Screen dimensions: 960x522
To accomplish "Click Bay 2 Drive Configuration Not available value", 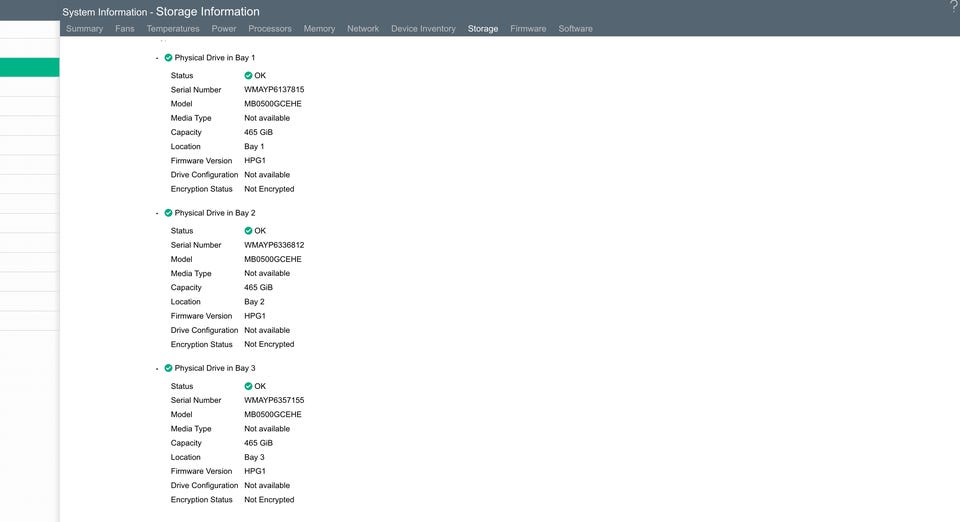I will click(x=267, y=330).
